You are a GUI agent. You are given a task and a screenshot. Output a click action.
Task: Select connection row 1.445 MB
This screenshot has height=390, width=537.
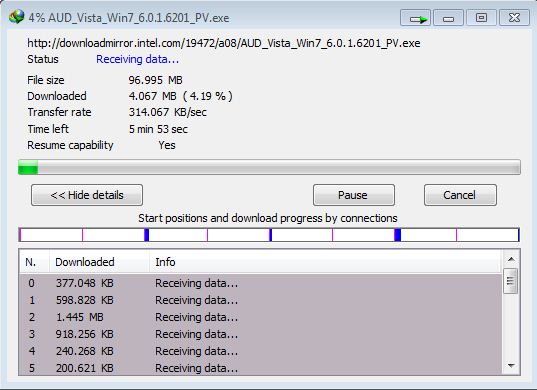pyautogui.click(x=261, y=317)
